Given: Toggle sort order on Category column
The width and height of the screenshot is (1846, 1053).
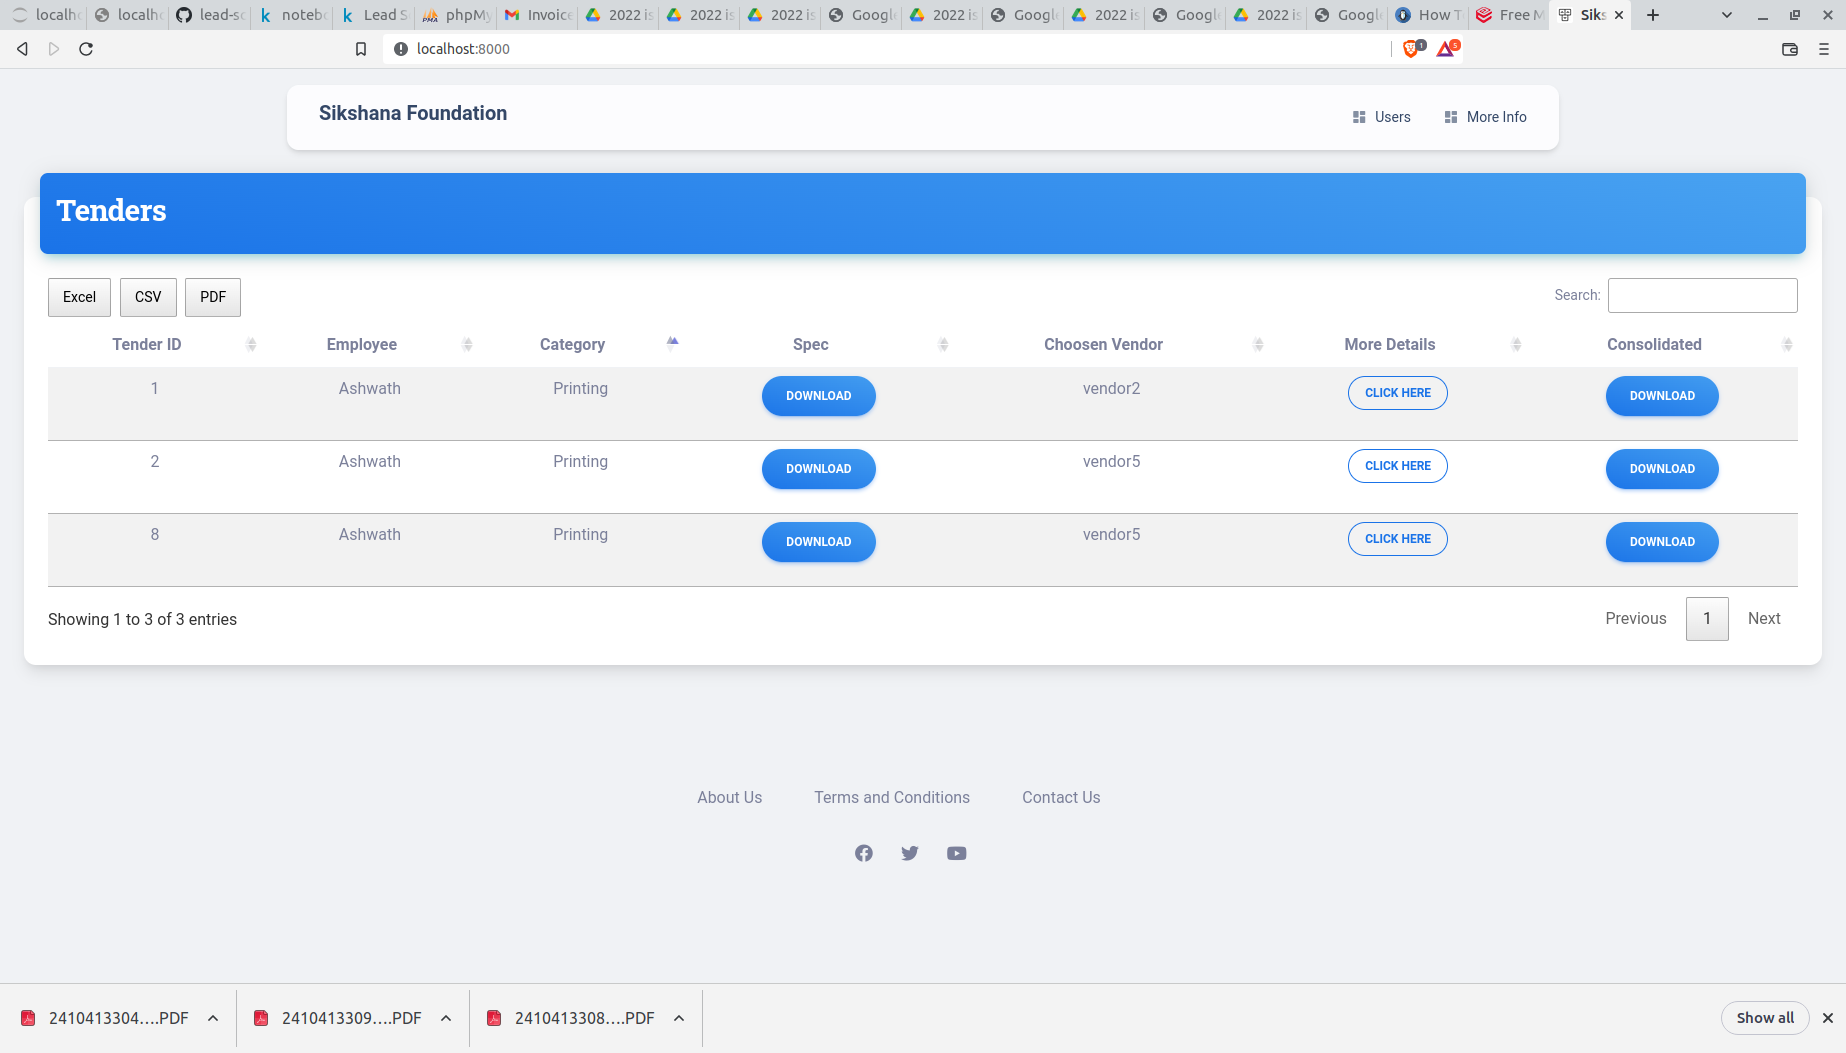Looking at the screenshot, I should pyautogui.click(x=572, y=344).
